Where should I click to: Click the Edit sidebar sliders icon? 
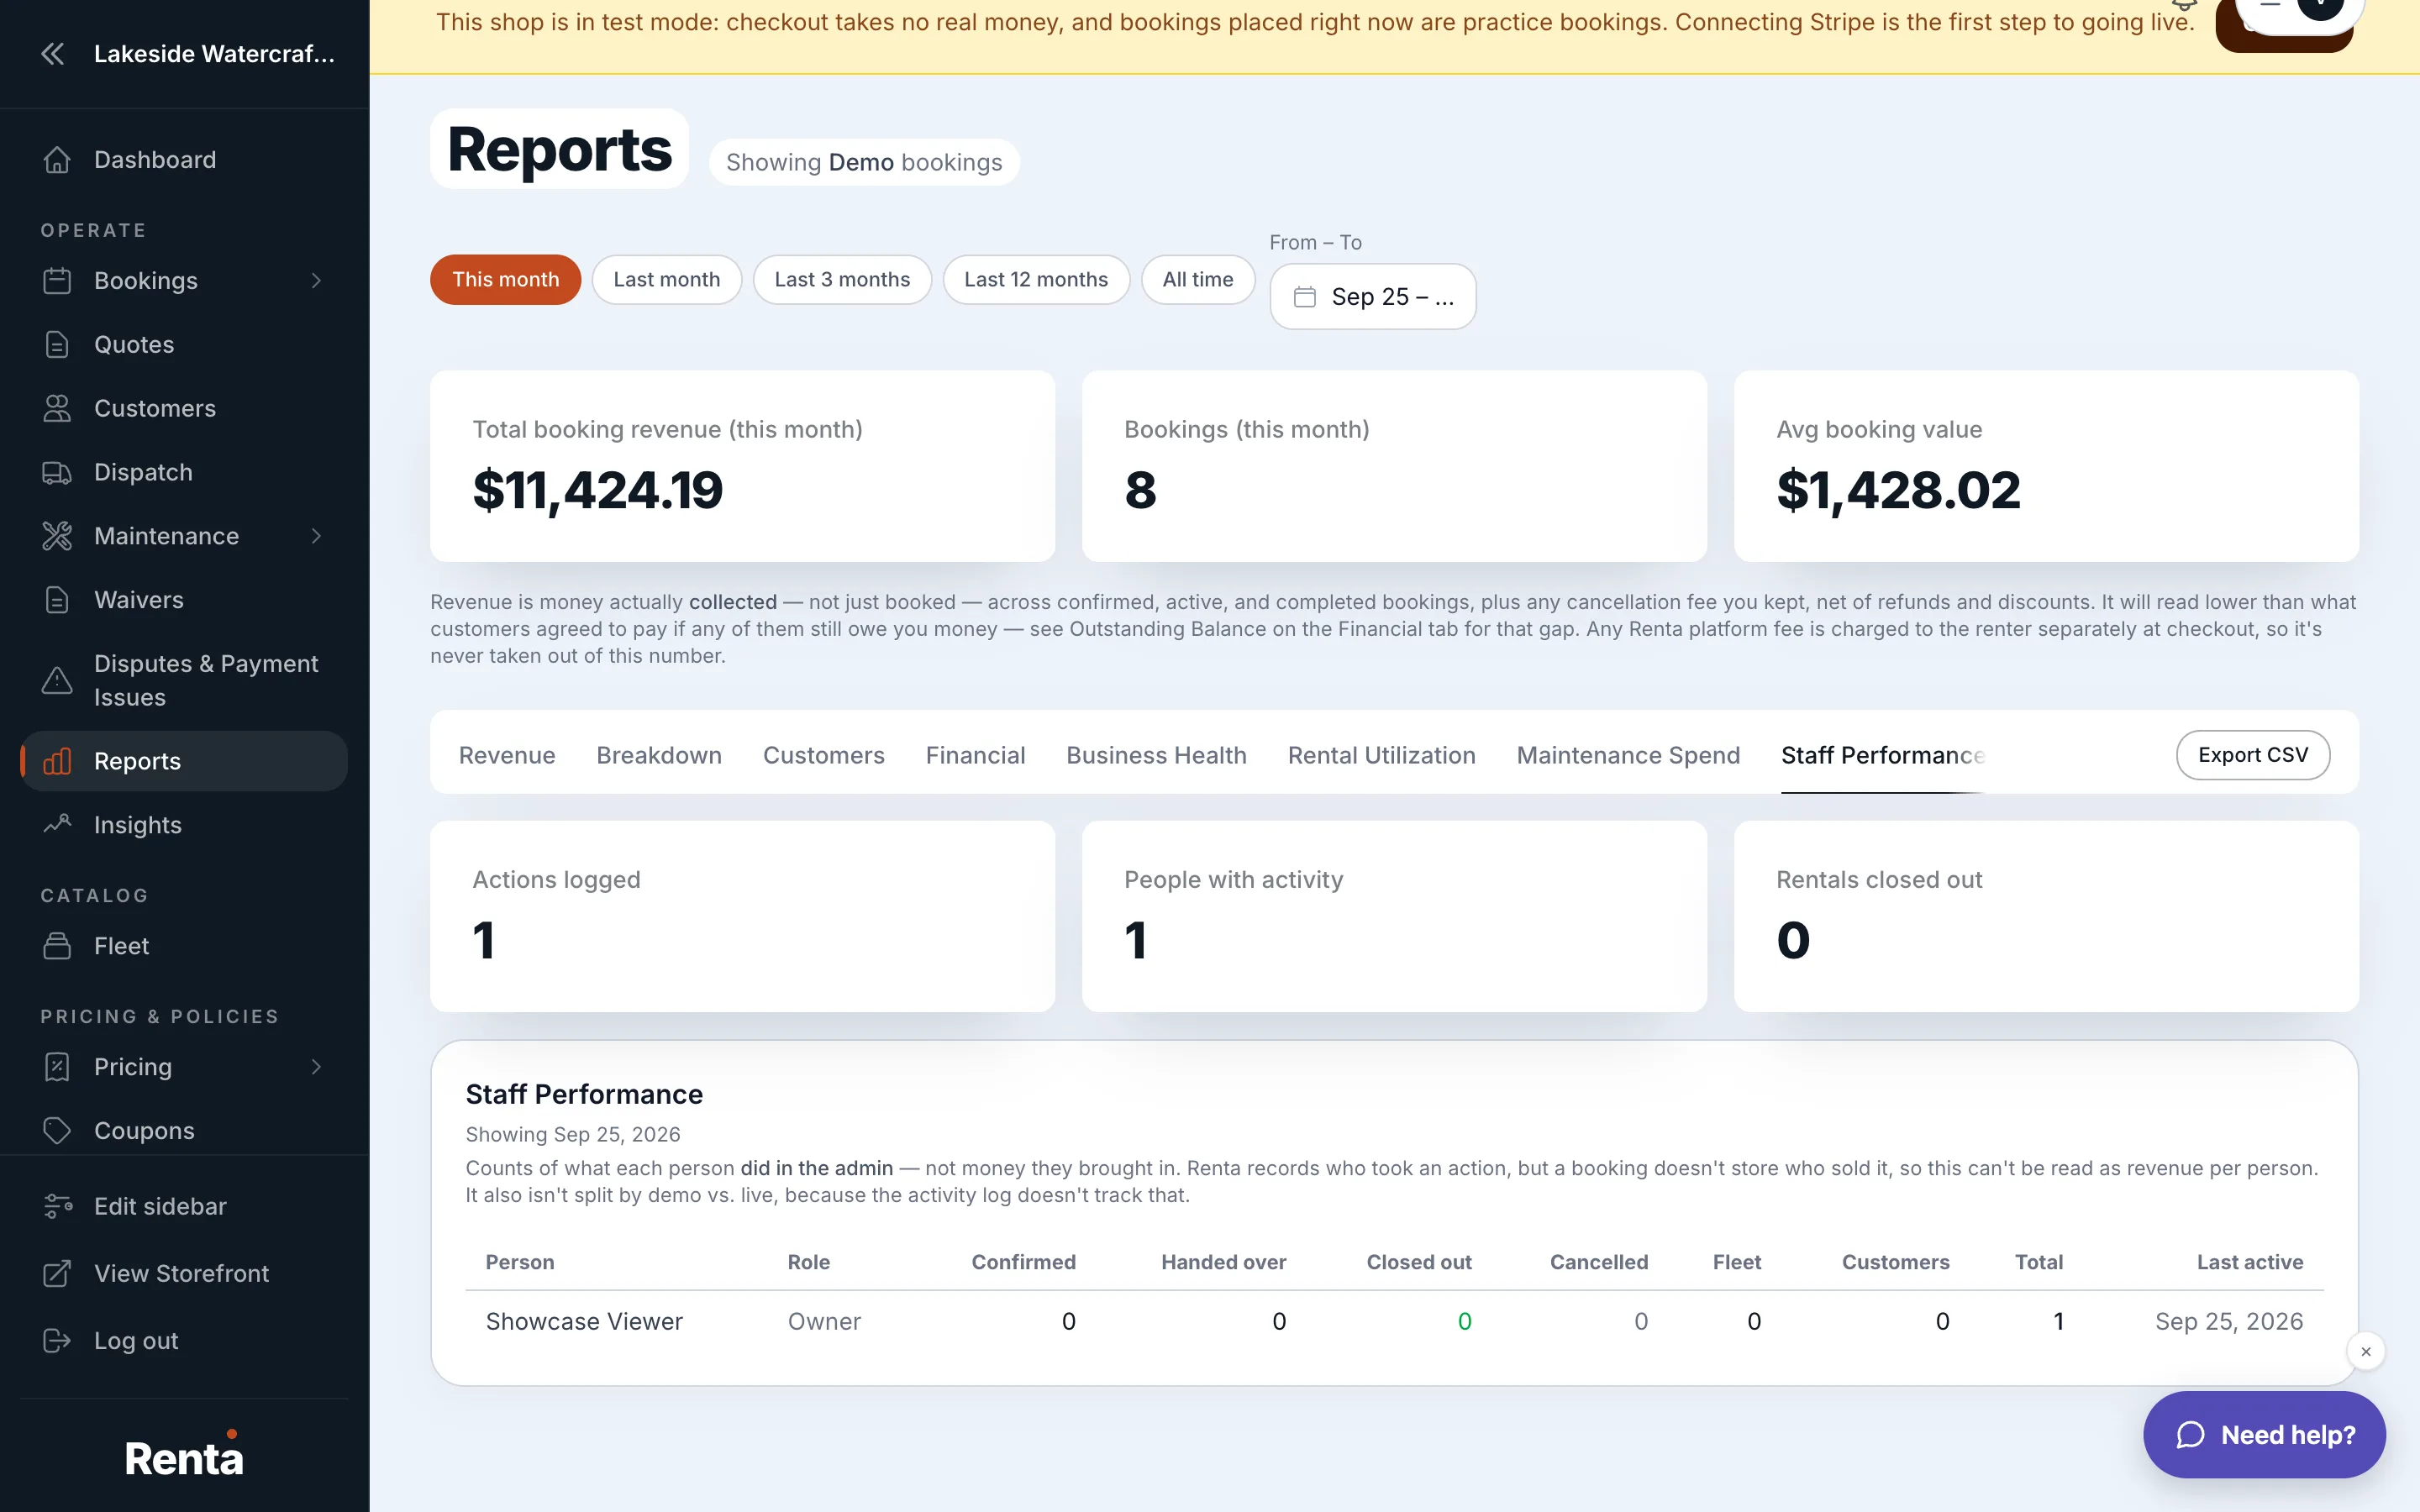[x=57, y=1207]
